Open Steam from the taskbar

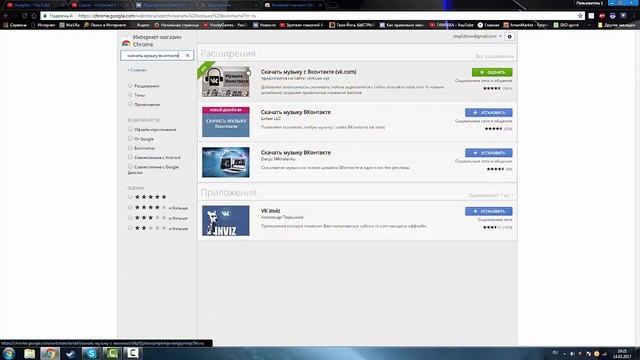click(x=71, y=353)
